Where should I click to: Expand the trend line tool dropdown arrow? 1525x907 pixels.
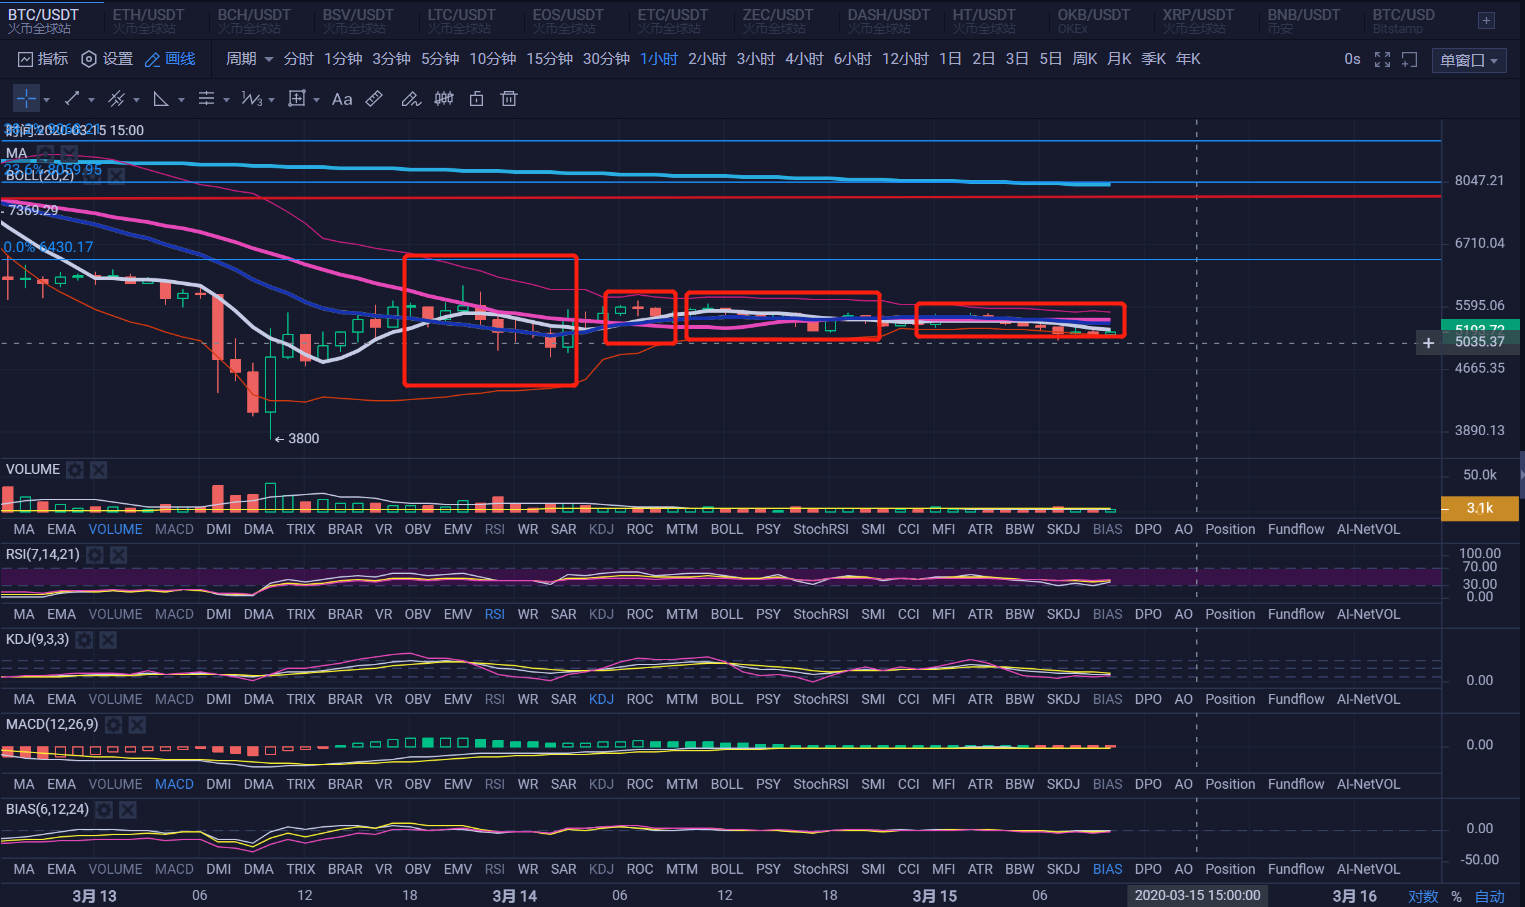(91, 100)
